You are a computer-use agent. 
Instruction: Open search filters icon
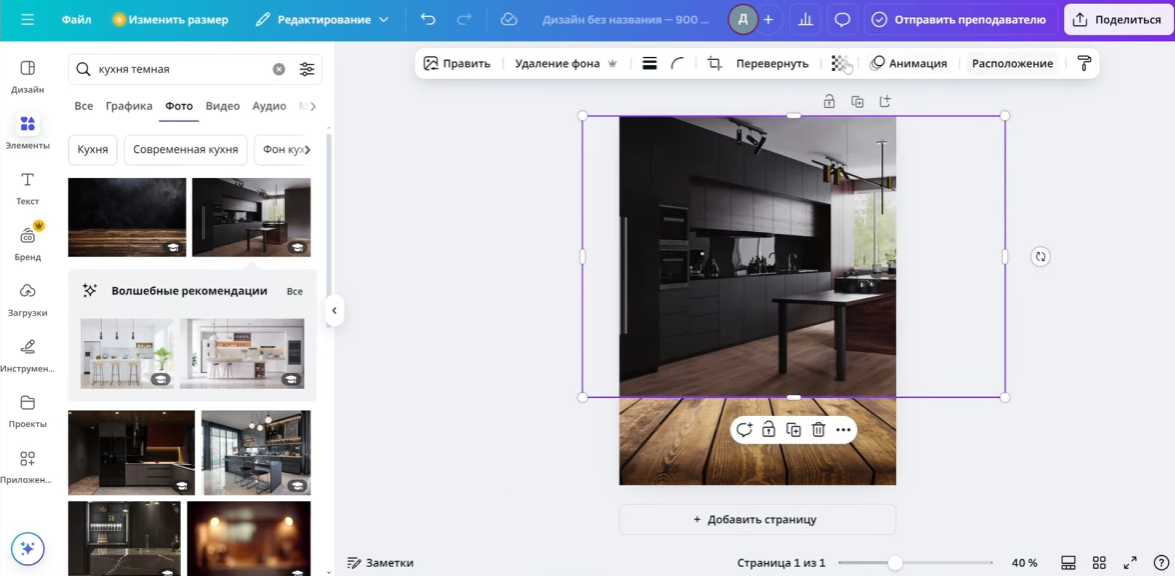pos(307,69)
